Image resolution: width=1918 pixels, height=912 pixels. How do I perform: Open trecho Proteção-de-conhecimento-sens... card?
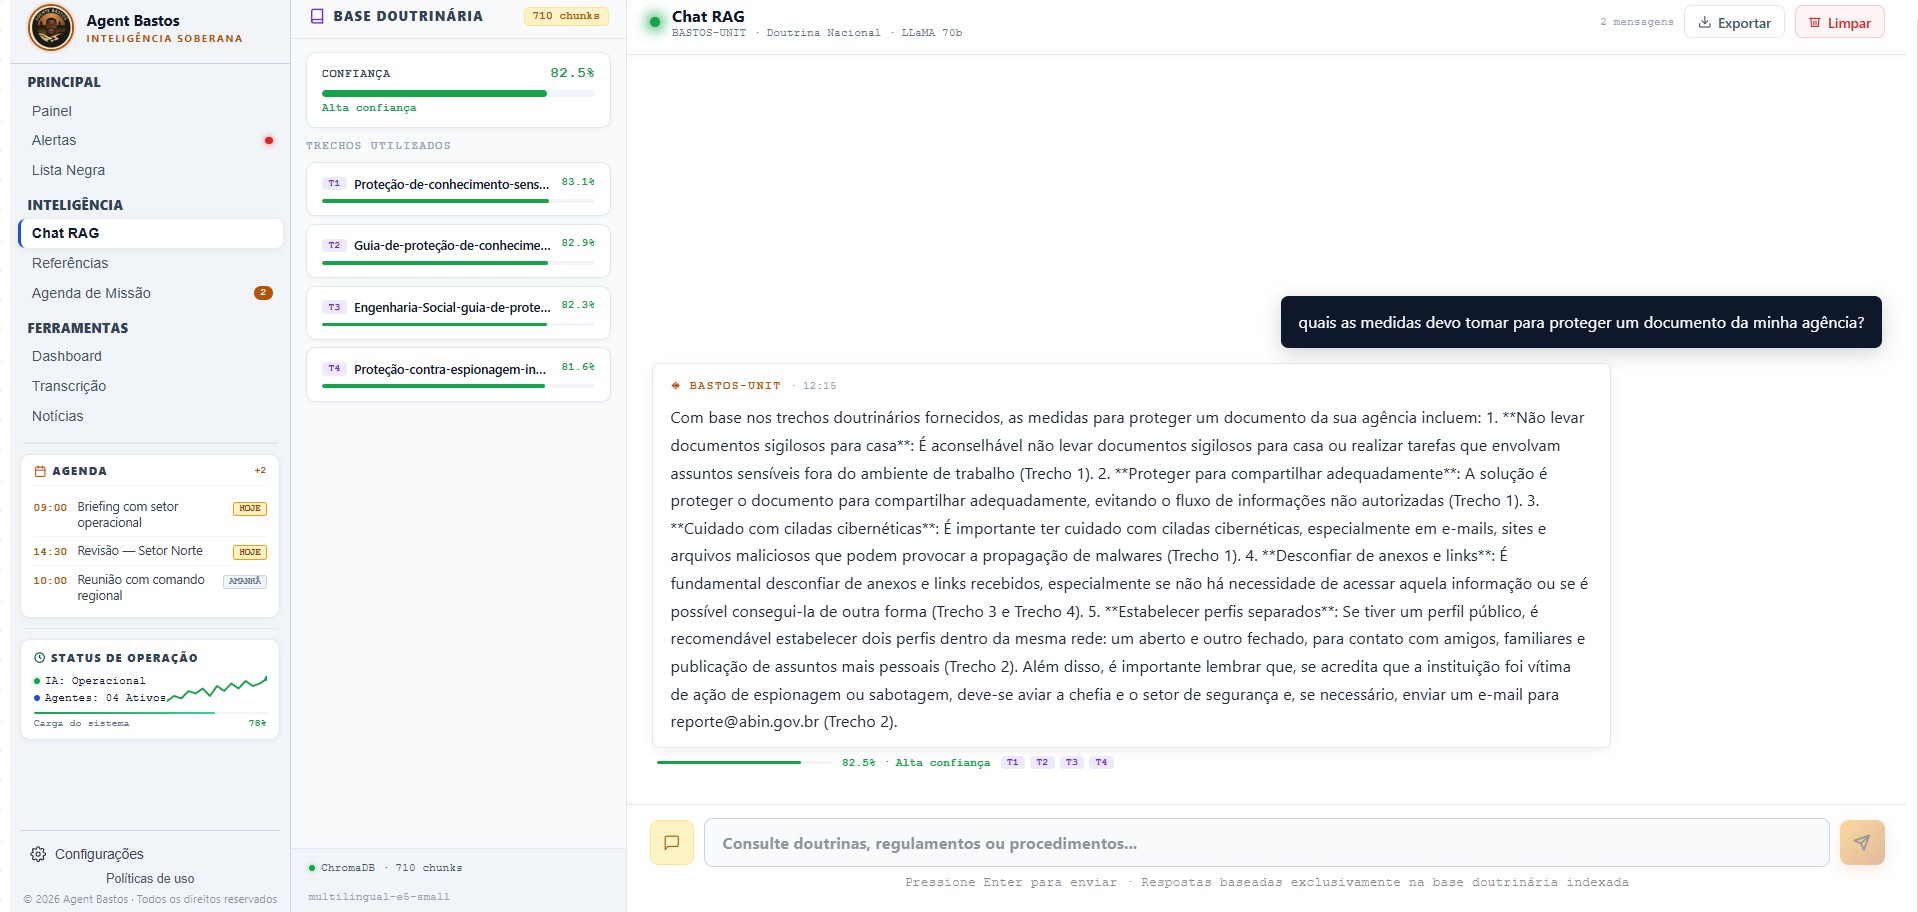(458, 189)
